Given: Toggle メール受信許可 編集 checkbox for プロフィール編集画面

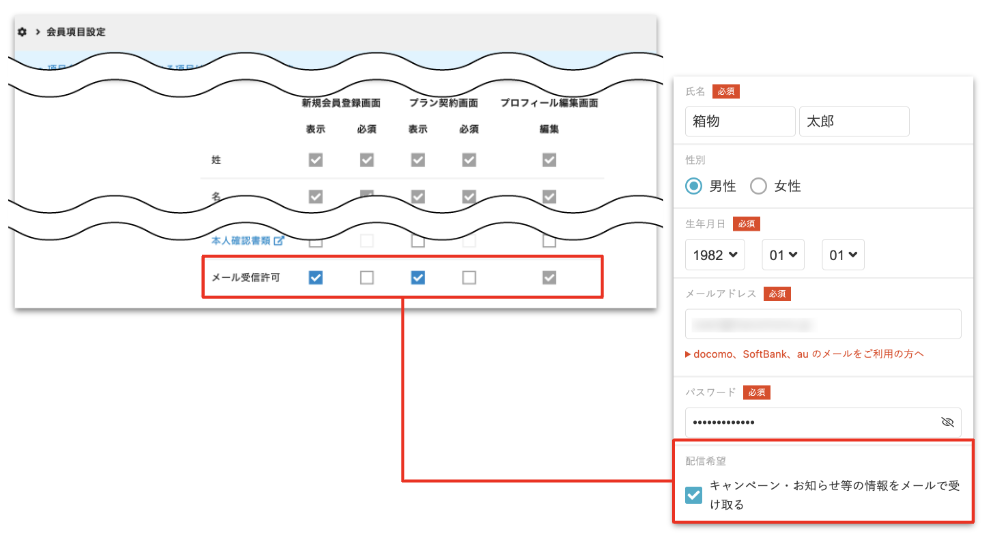Looking at the screenshot, I should pos(549,278).
